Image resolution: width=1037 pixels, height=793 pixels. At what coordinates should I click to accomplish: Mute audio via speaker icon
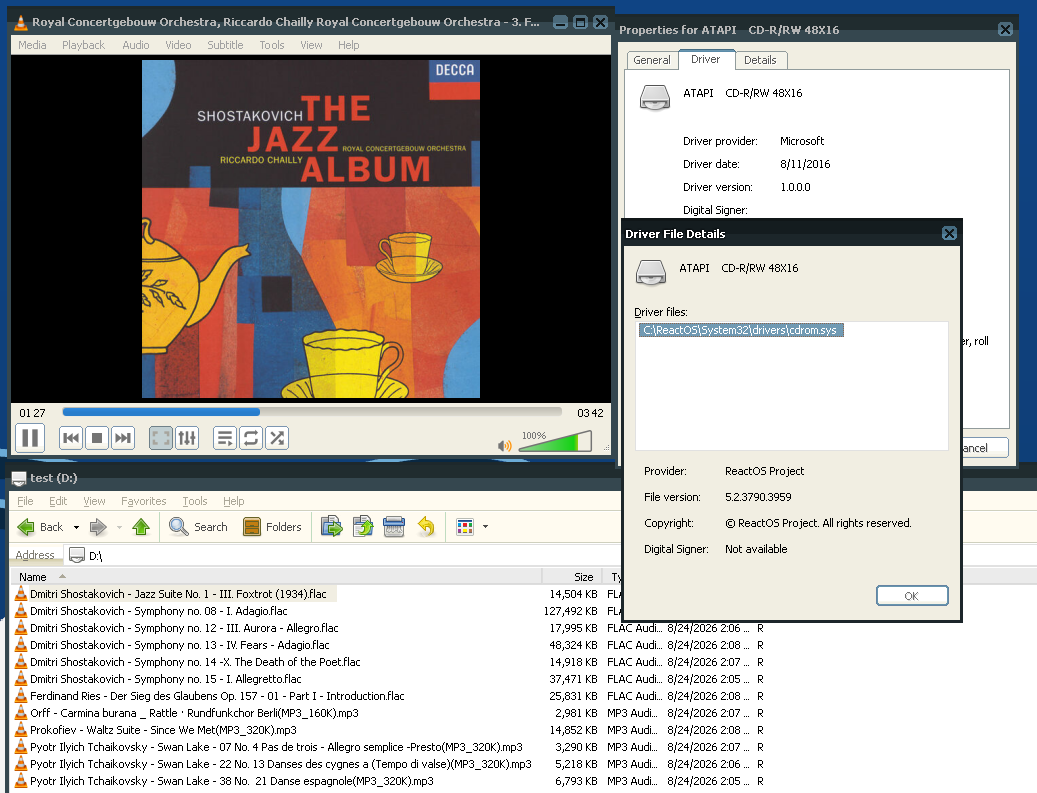(x=505, y=446)
